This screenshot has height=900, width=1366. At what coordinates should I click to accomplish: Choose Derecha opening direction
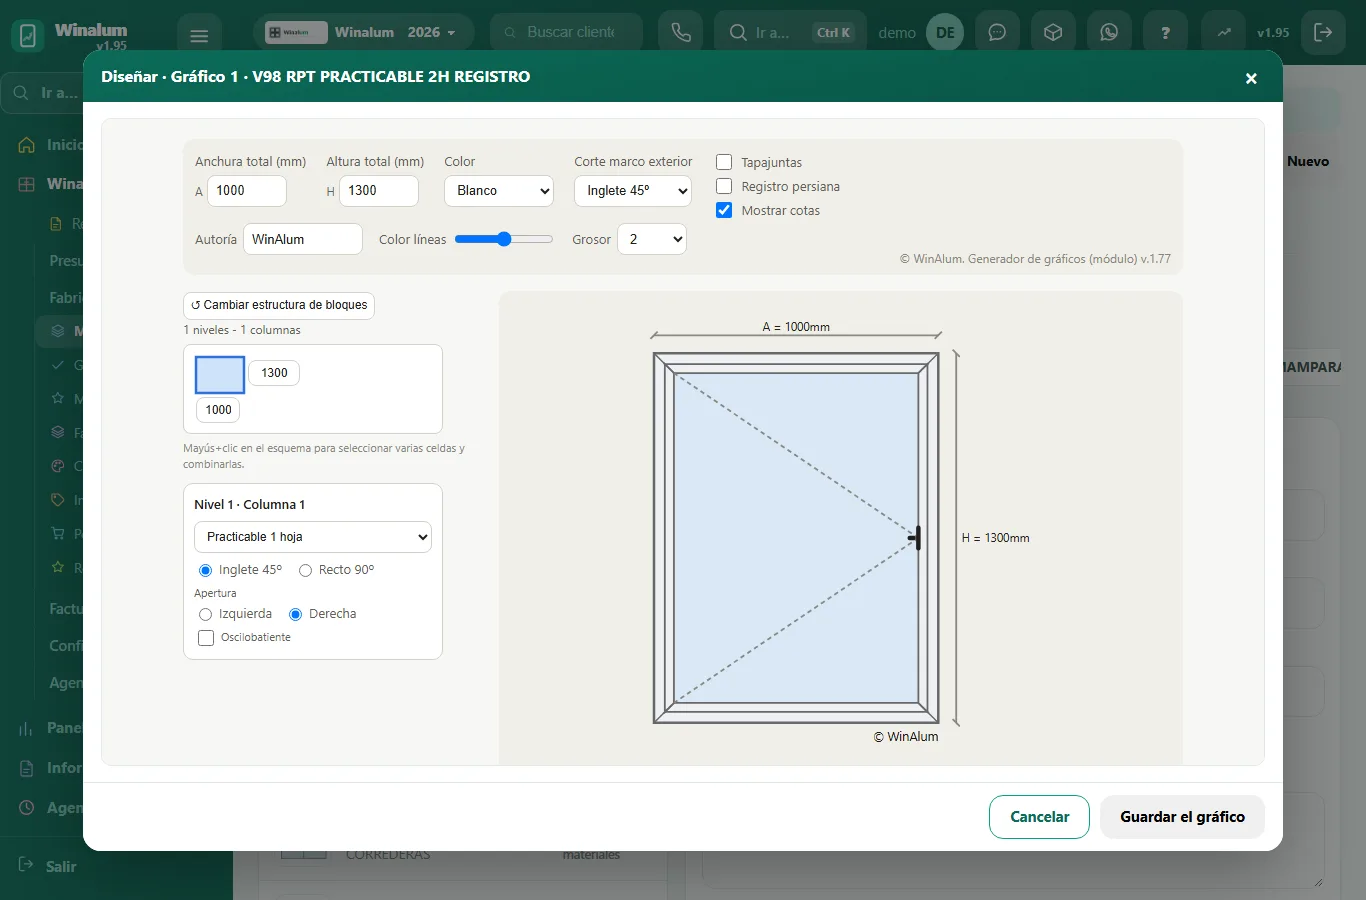pos(295,614)
